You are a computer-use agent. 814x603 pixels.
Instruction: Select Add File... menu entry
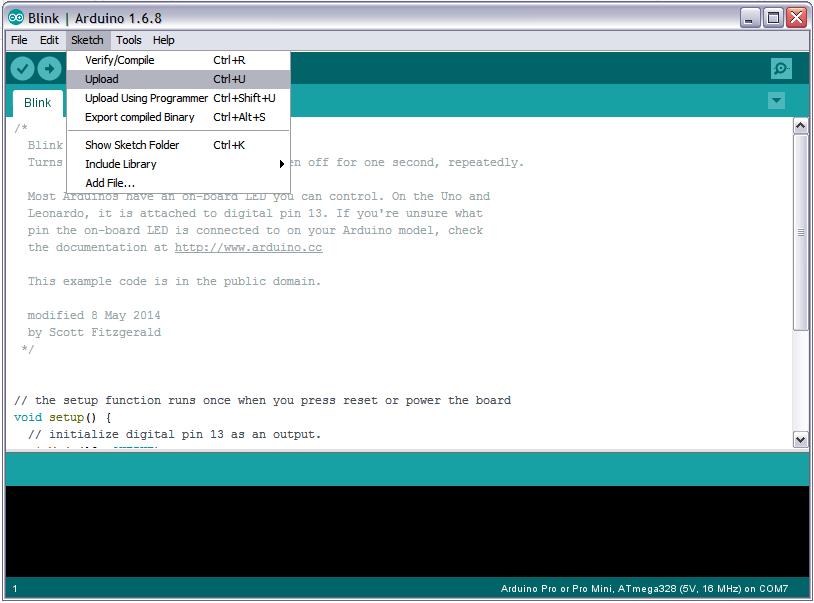click(x=179, y=183)
